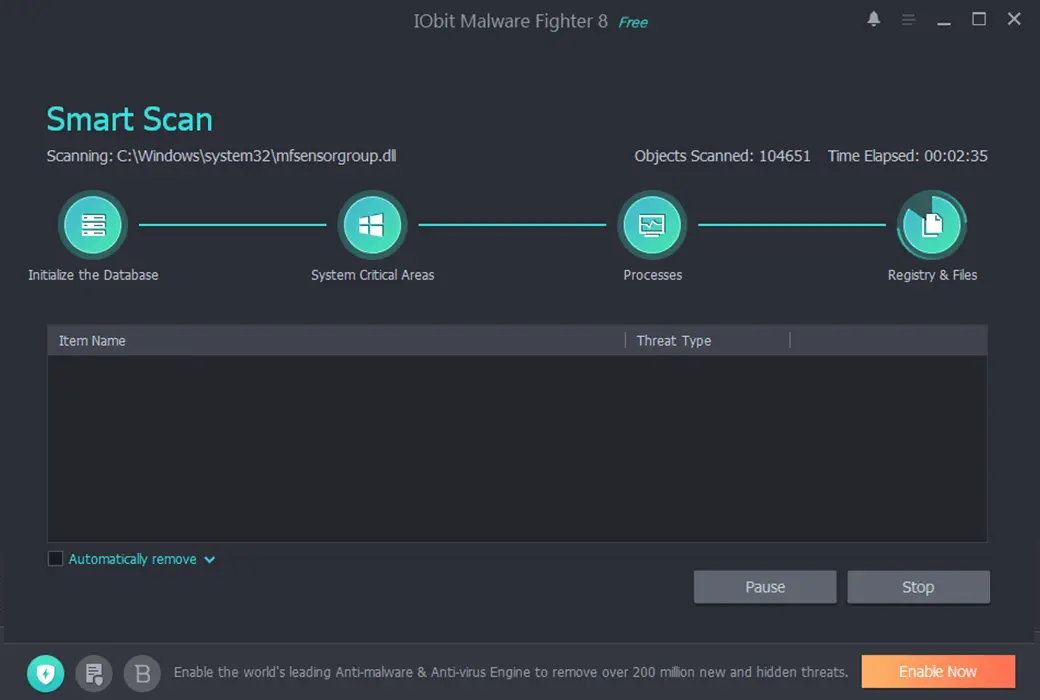Stop the Smart Scan
Screen dimensions: 1040x700
click(x=919, y=587)
